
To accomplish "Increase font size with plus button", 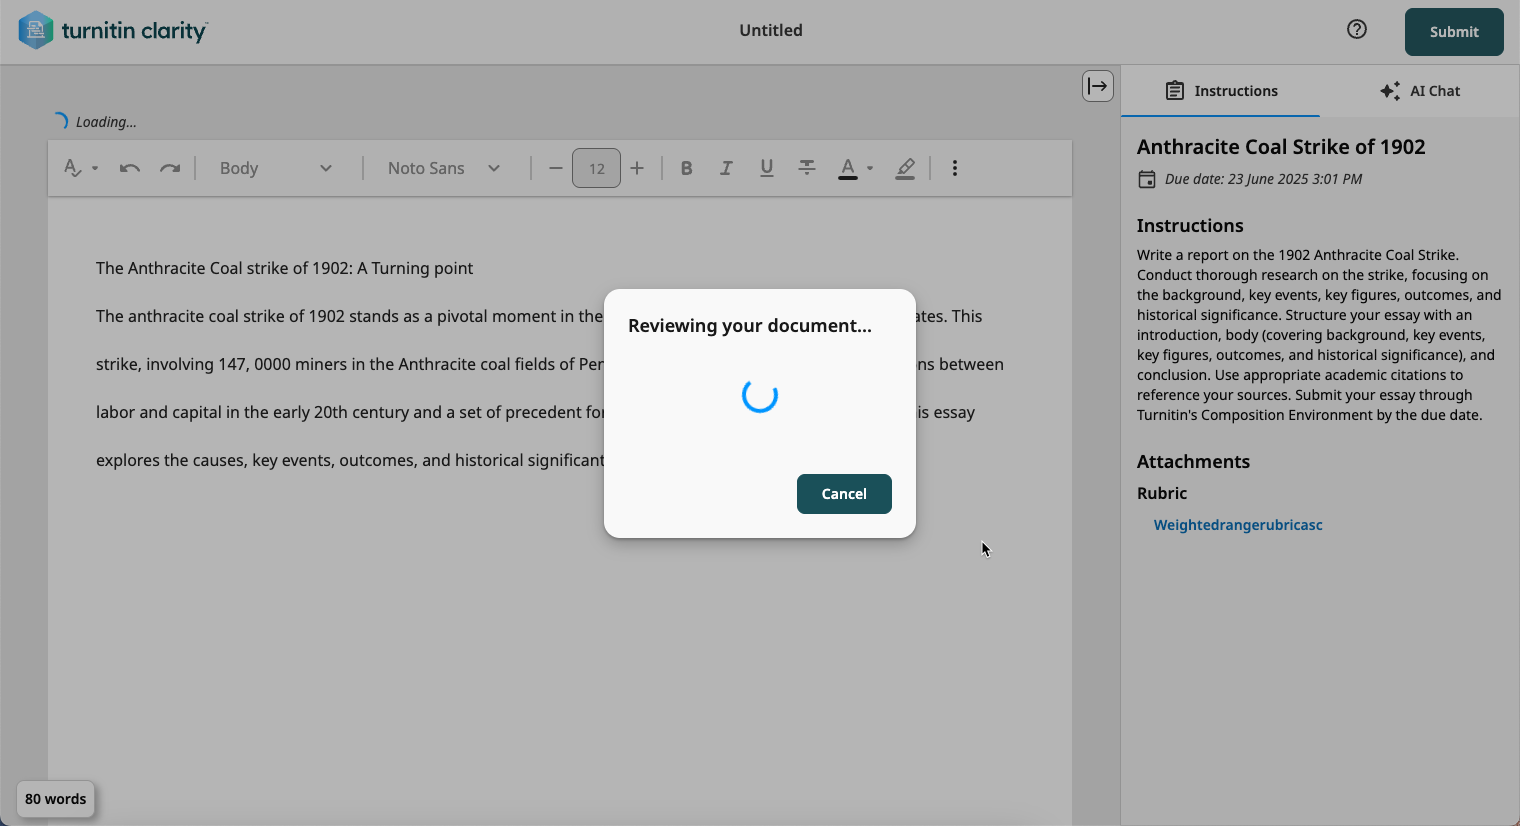I will (637, 168).
